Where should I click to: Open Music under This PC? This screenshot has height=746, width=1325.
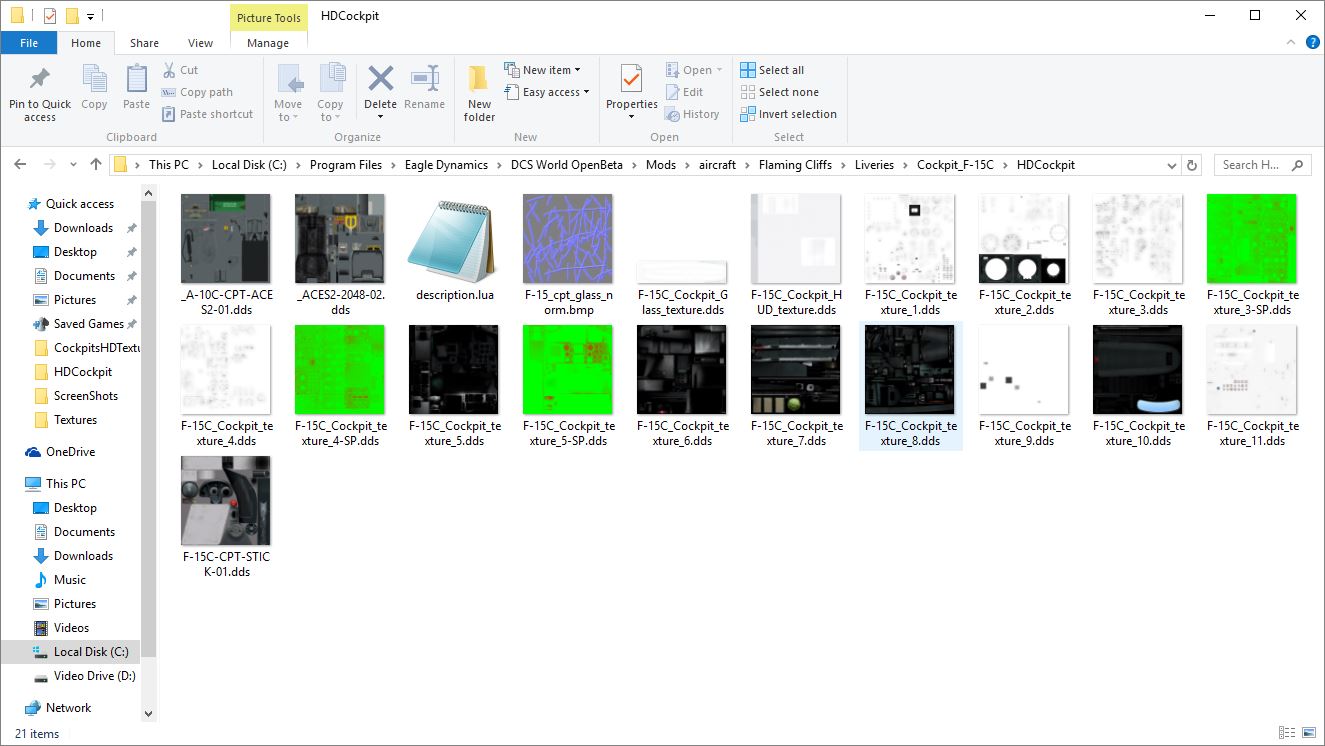point(70,580)
